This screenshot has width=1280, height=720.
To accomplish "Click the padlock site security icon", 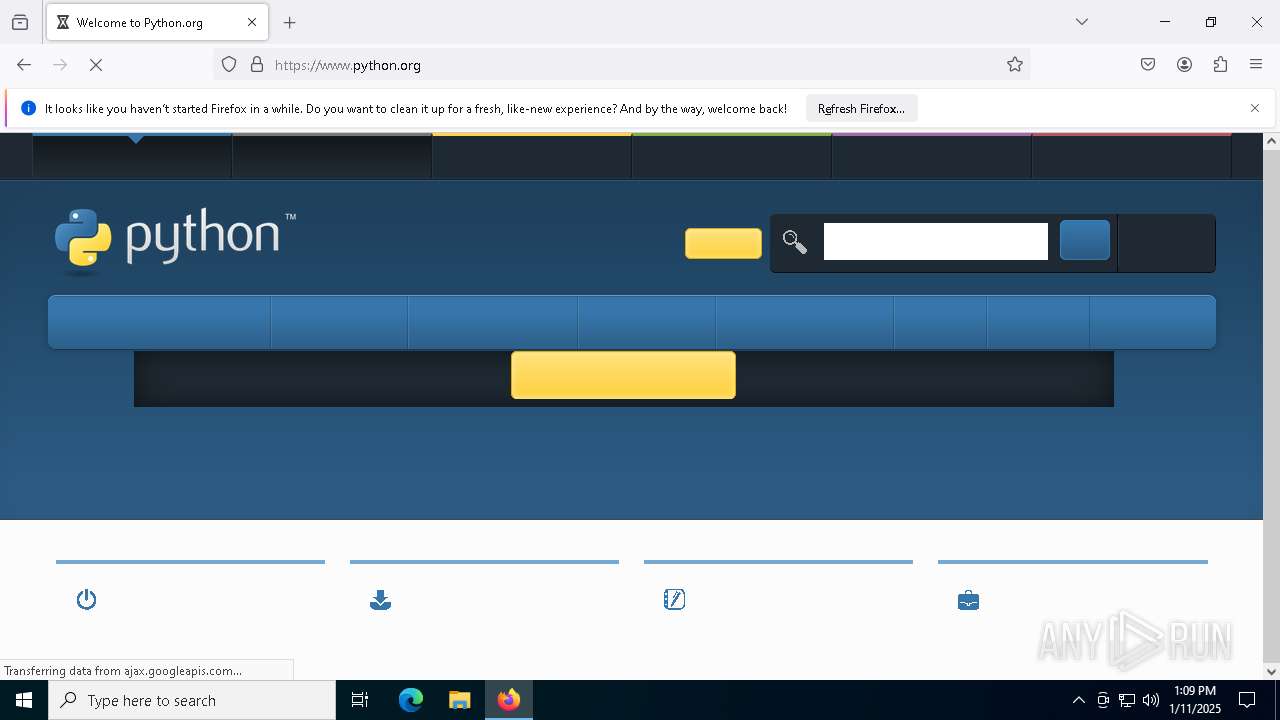I will (257, 65).
